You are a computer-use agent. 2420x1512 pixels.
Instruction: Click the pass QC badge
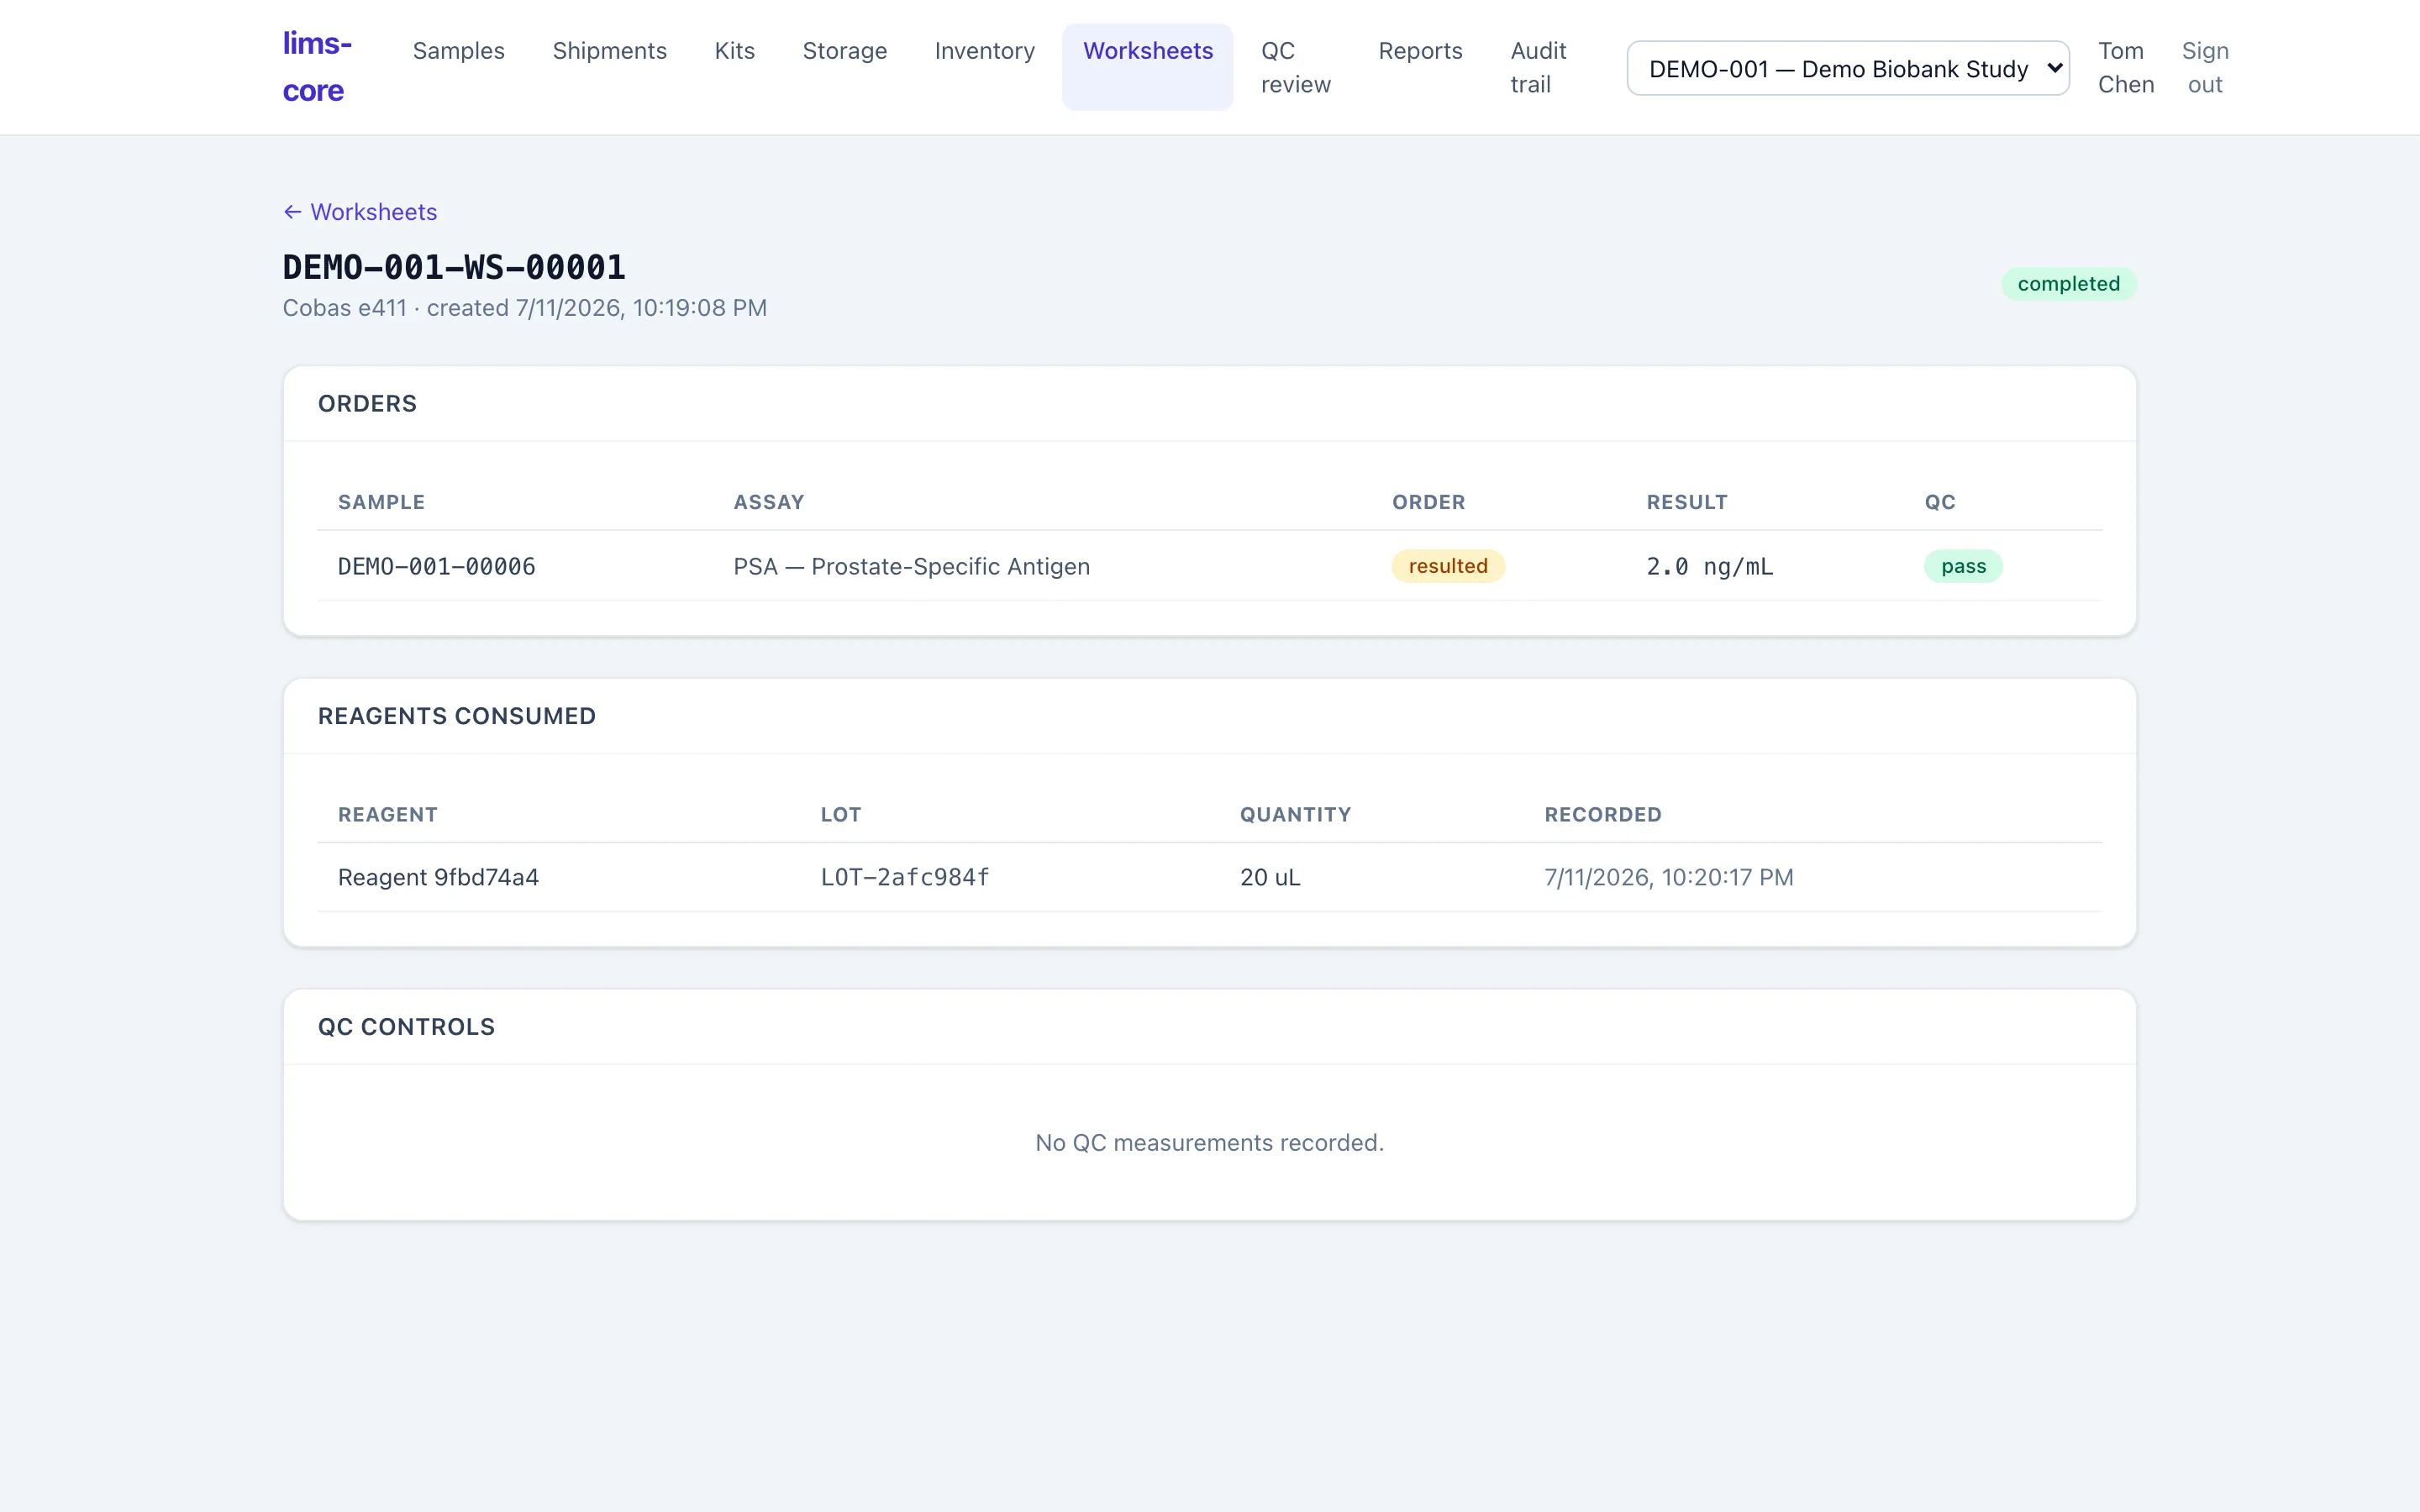click(x=1962, y=566)
